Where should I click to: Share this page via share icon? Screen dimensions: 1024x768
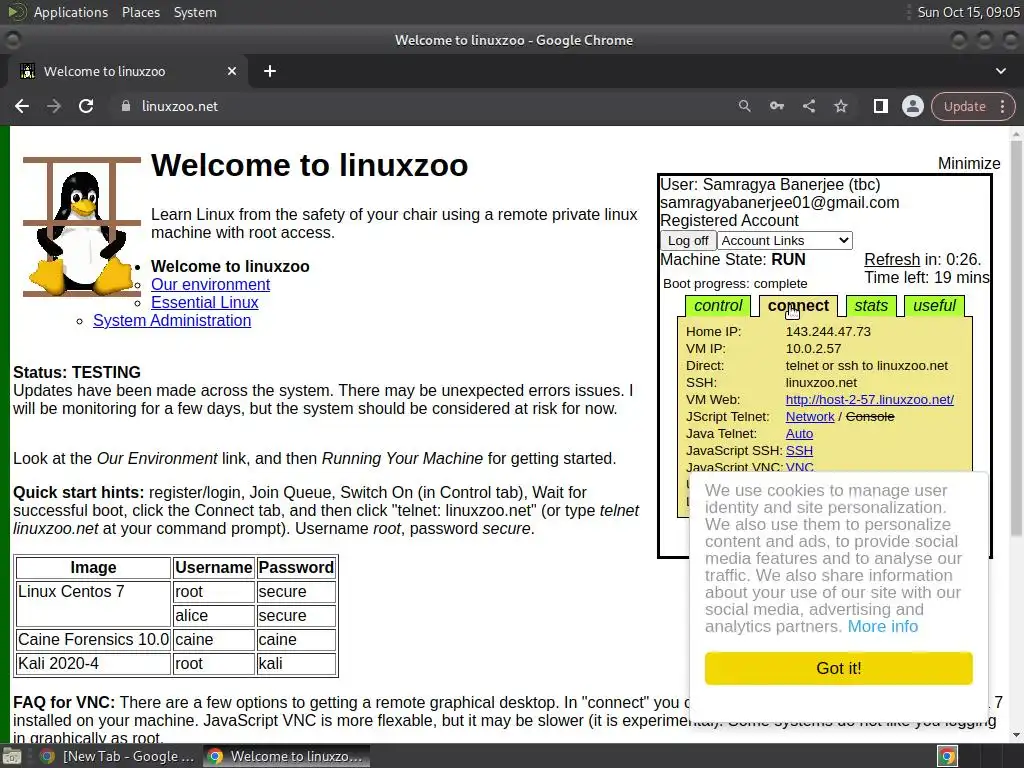pyautogui.click(x=809, y=106)
